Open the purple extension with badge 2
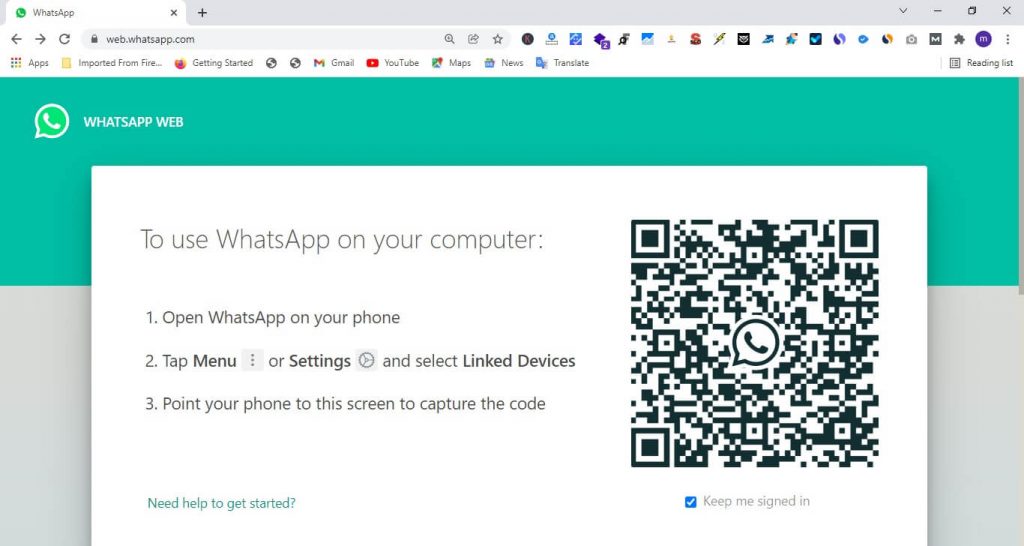Viewport: 1024px width, 546px height. coord(601,40)
